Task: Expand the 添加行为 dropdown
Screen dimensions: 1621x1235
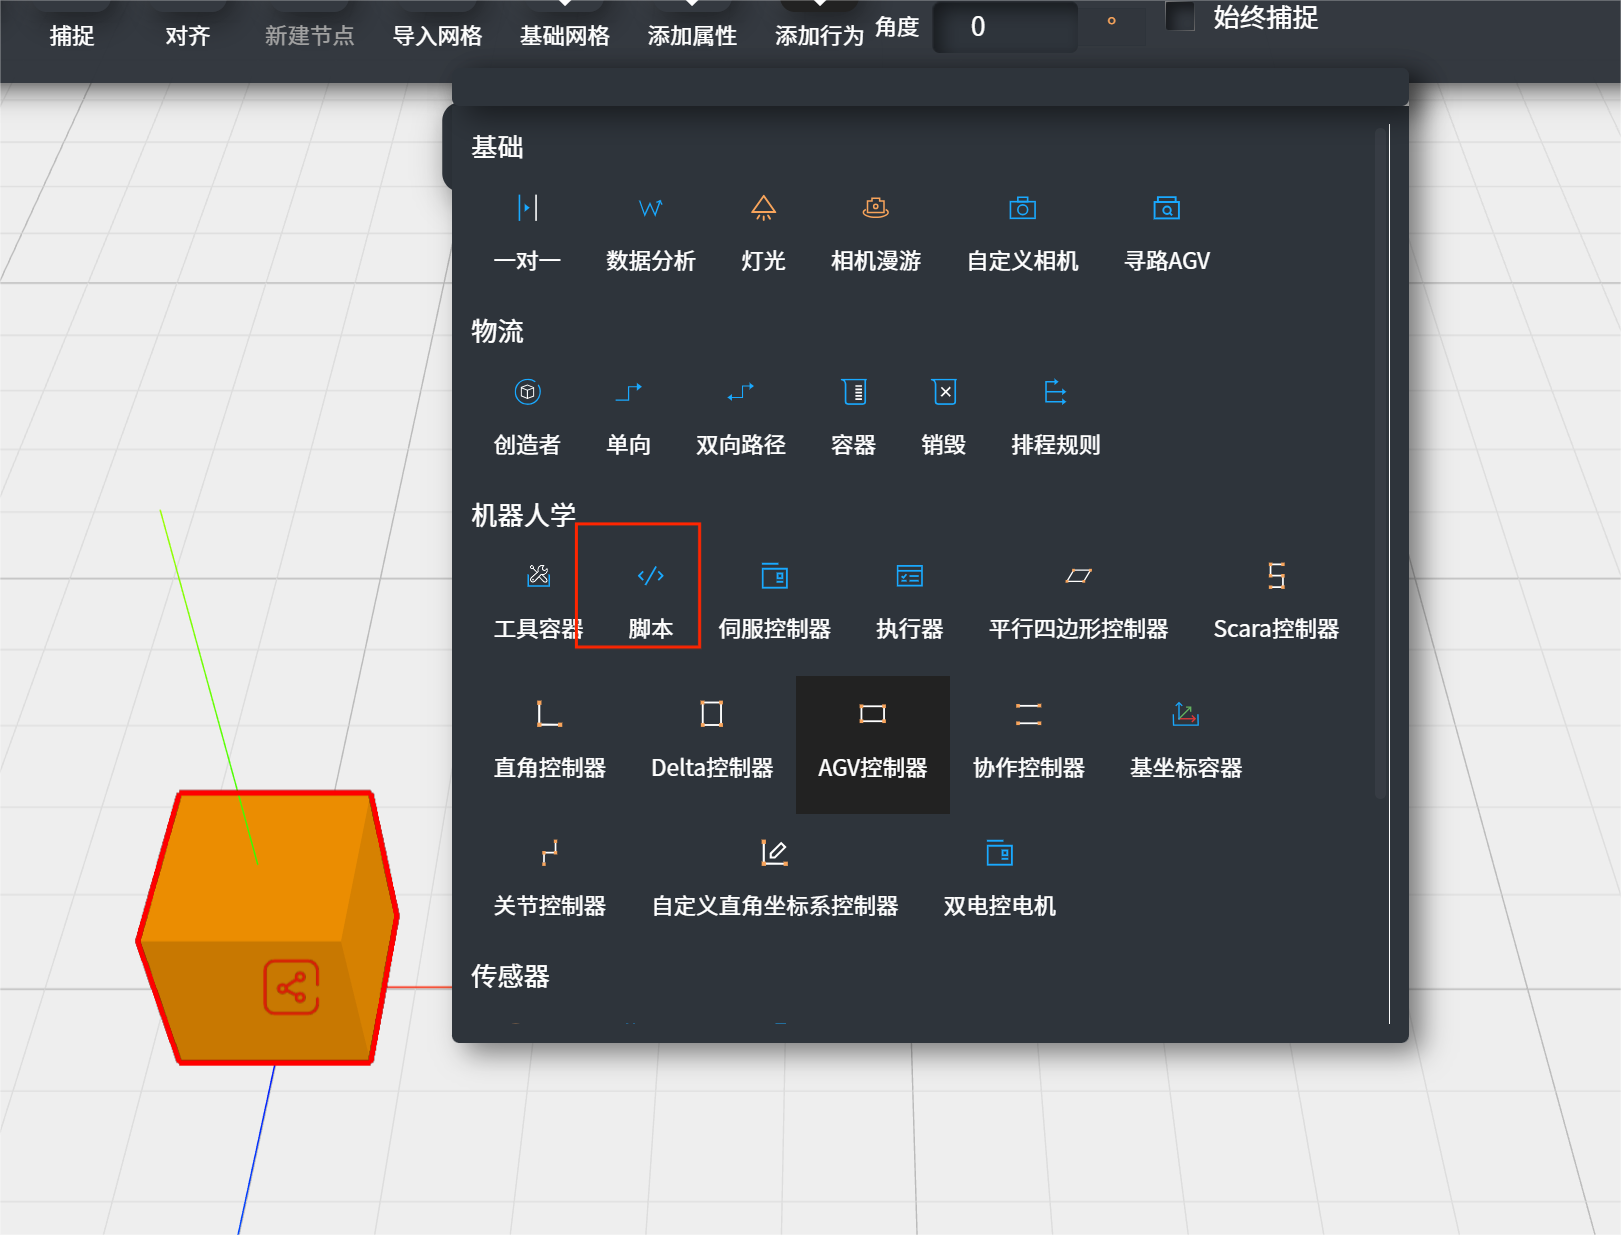Action: 819,35
